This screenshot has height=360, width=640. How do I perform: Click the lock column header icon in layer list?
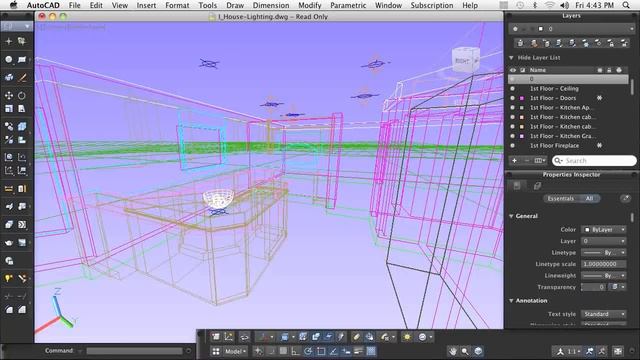(609, 70)
